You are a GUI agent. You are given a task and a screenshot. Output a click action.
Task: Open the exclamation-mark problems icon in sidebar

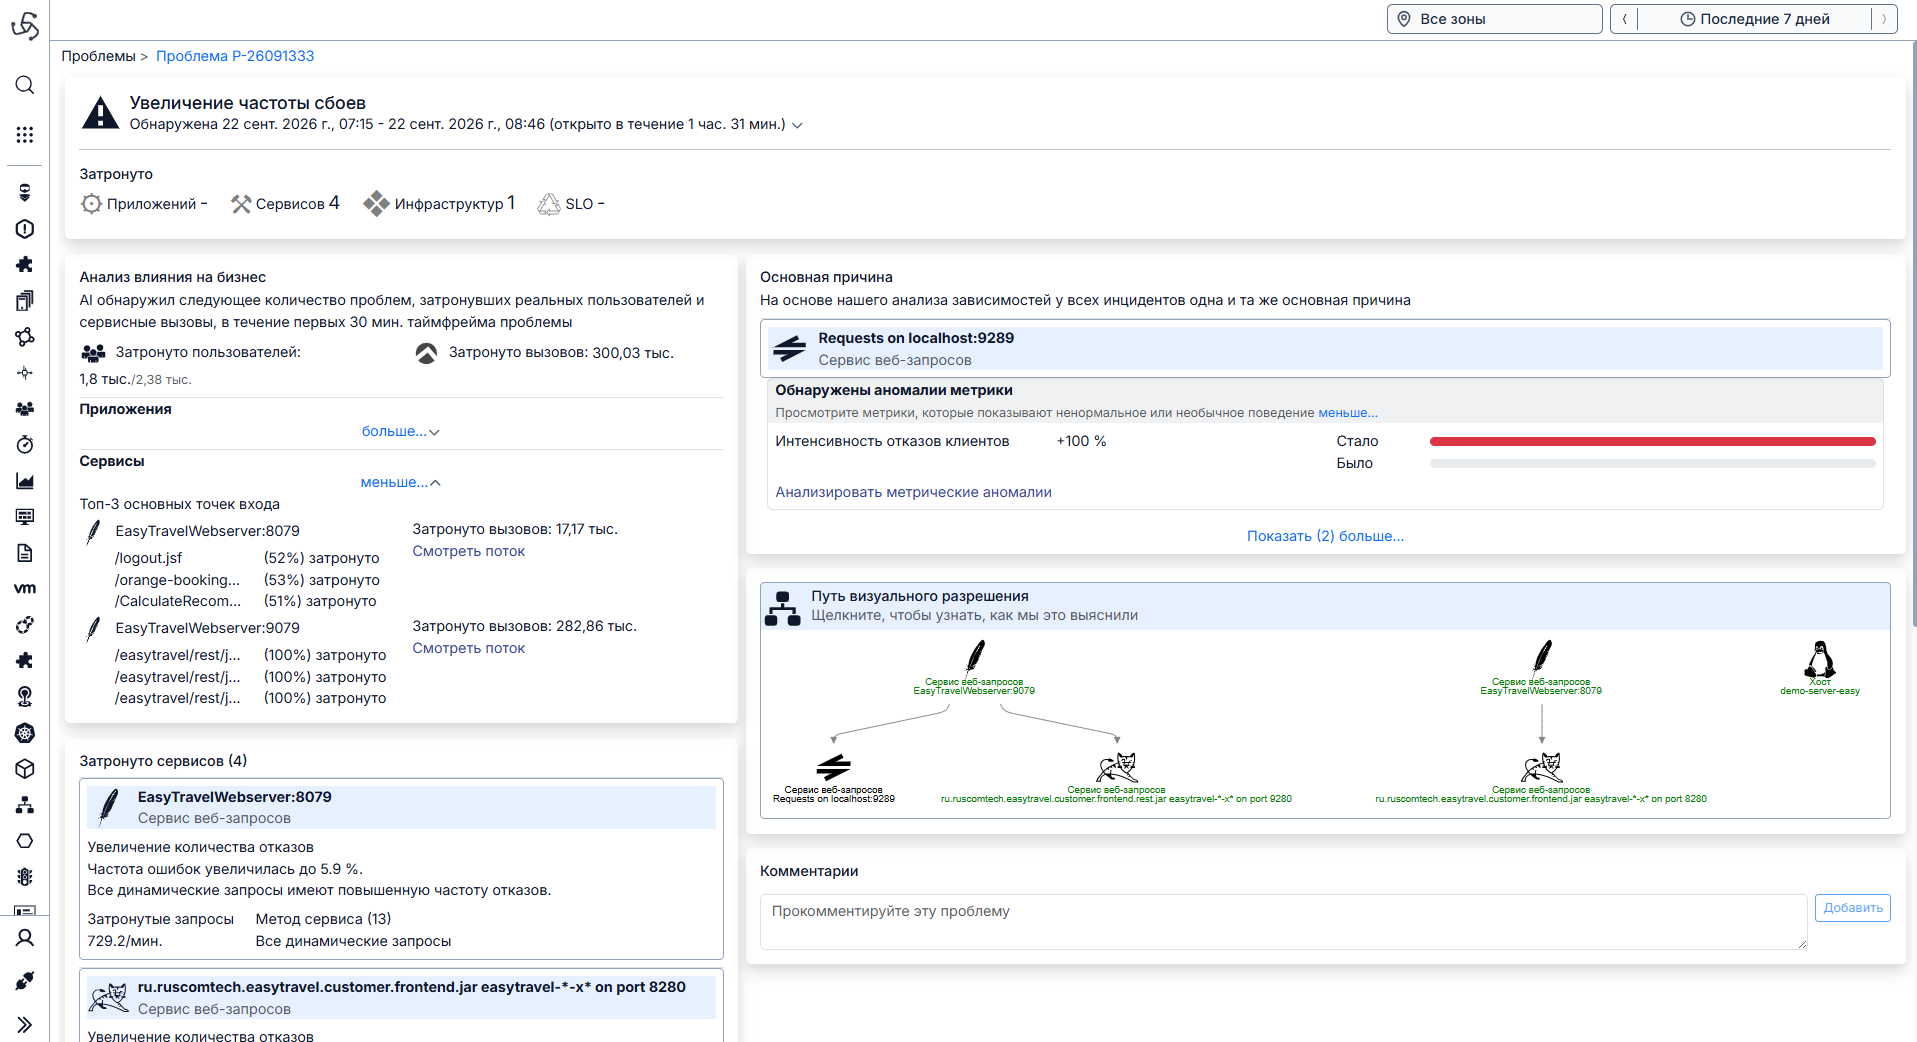pyautogui.click(x=25, y=229)
